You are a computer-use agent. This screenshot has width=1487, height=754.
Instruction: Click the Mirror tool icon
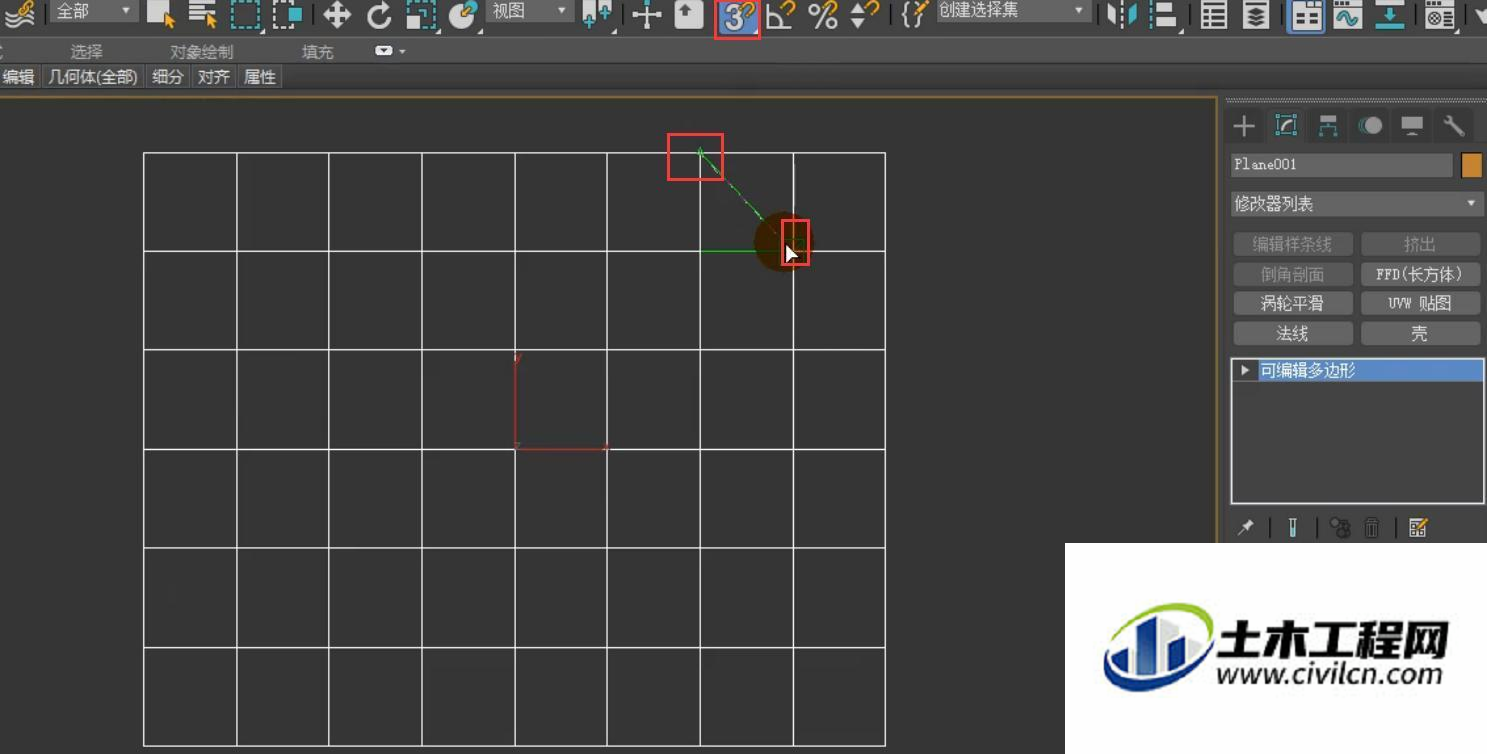click(x=1122, y=14)
